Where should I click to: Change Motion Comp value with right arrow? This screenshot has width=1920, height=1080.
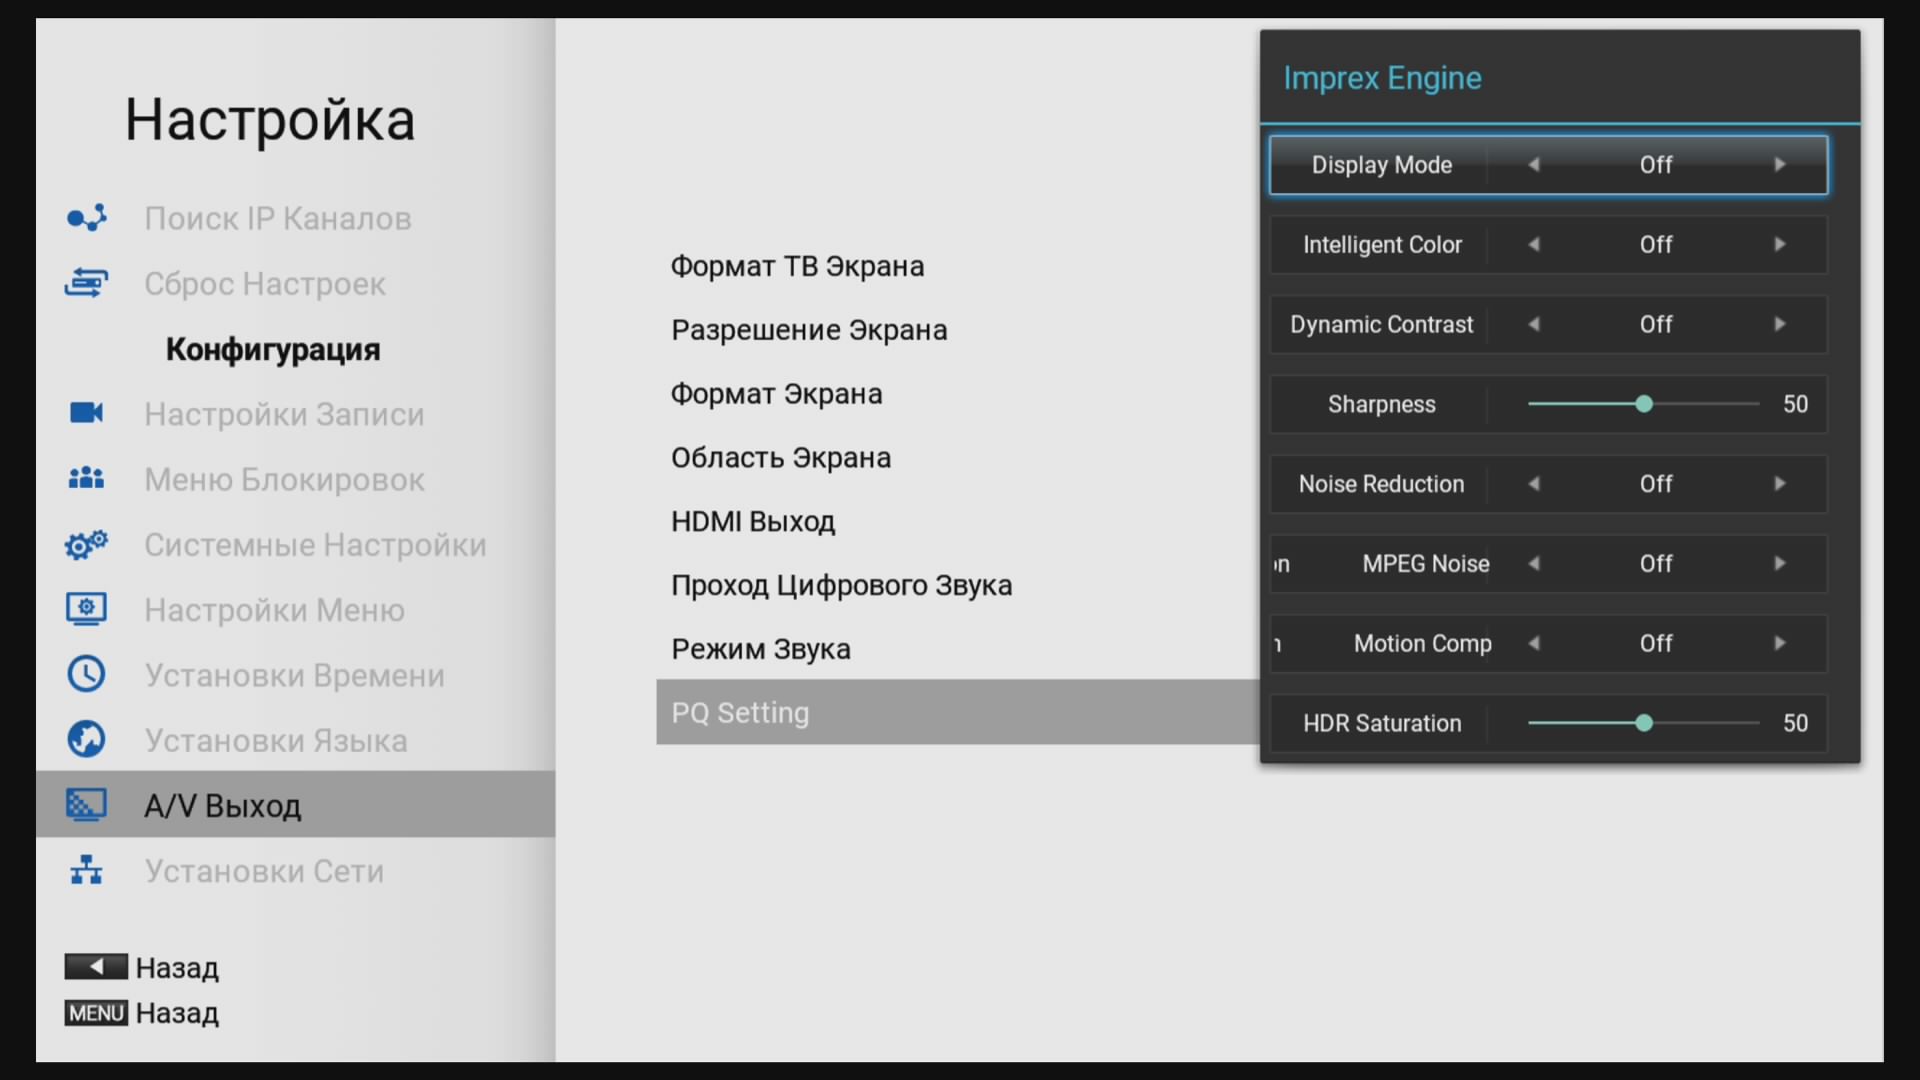click(x=1780, y=643)
